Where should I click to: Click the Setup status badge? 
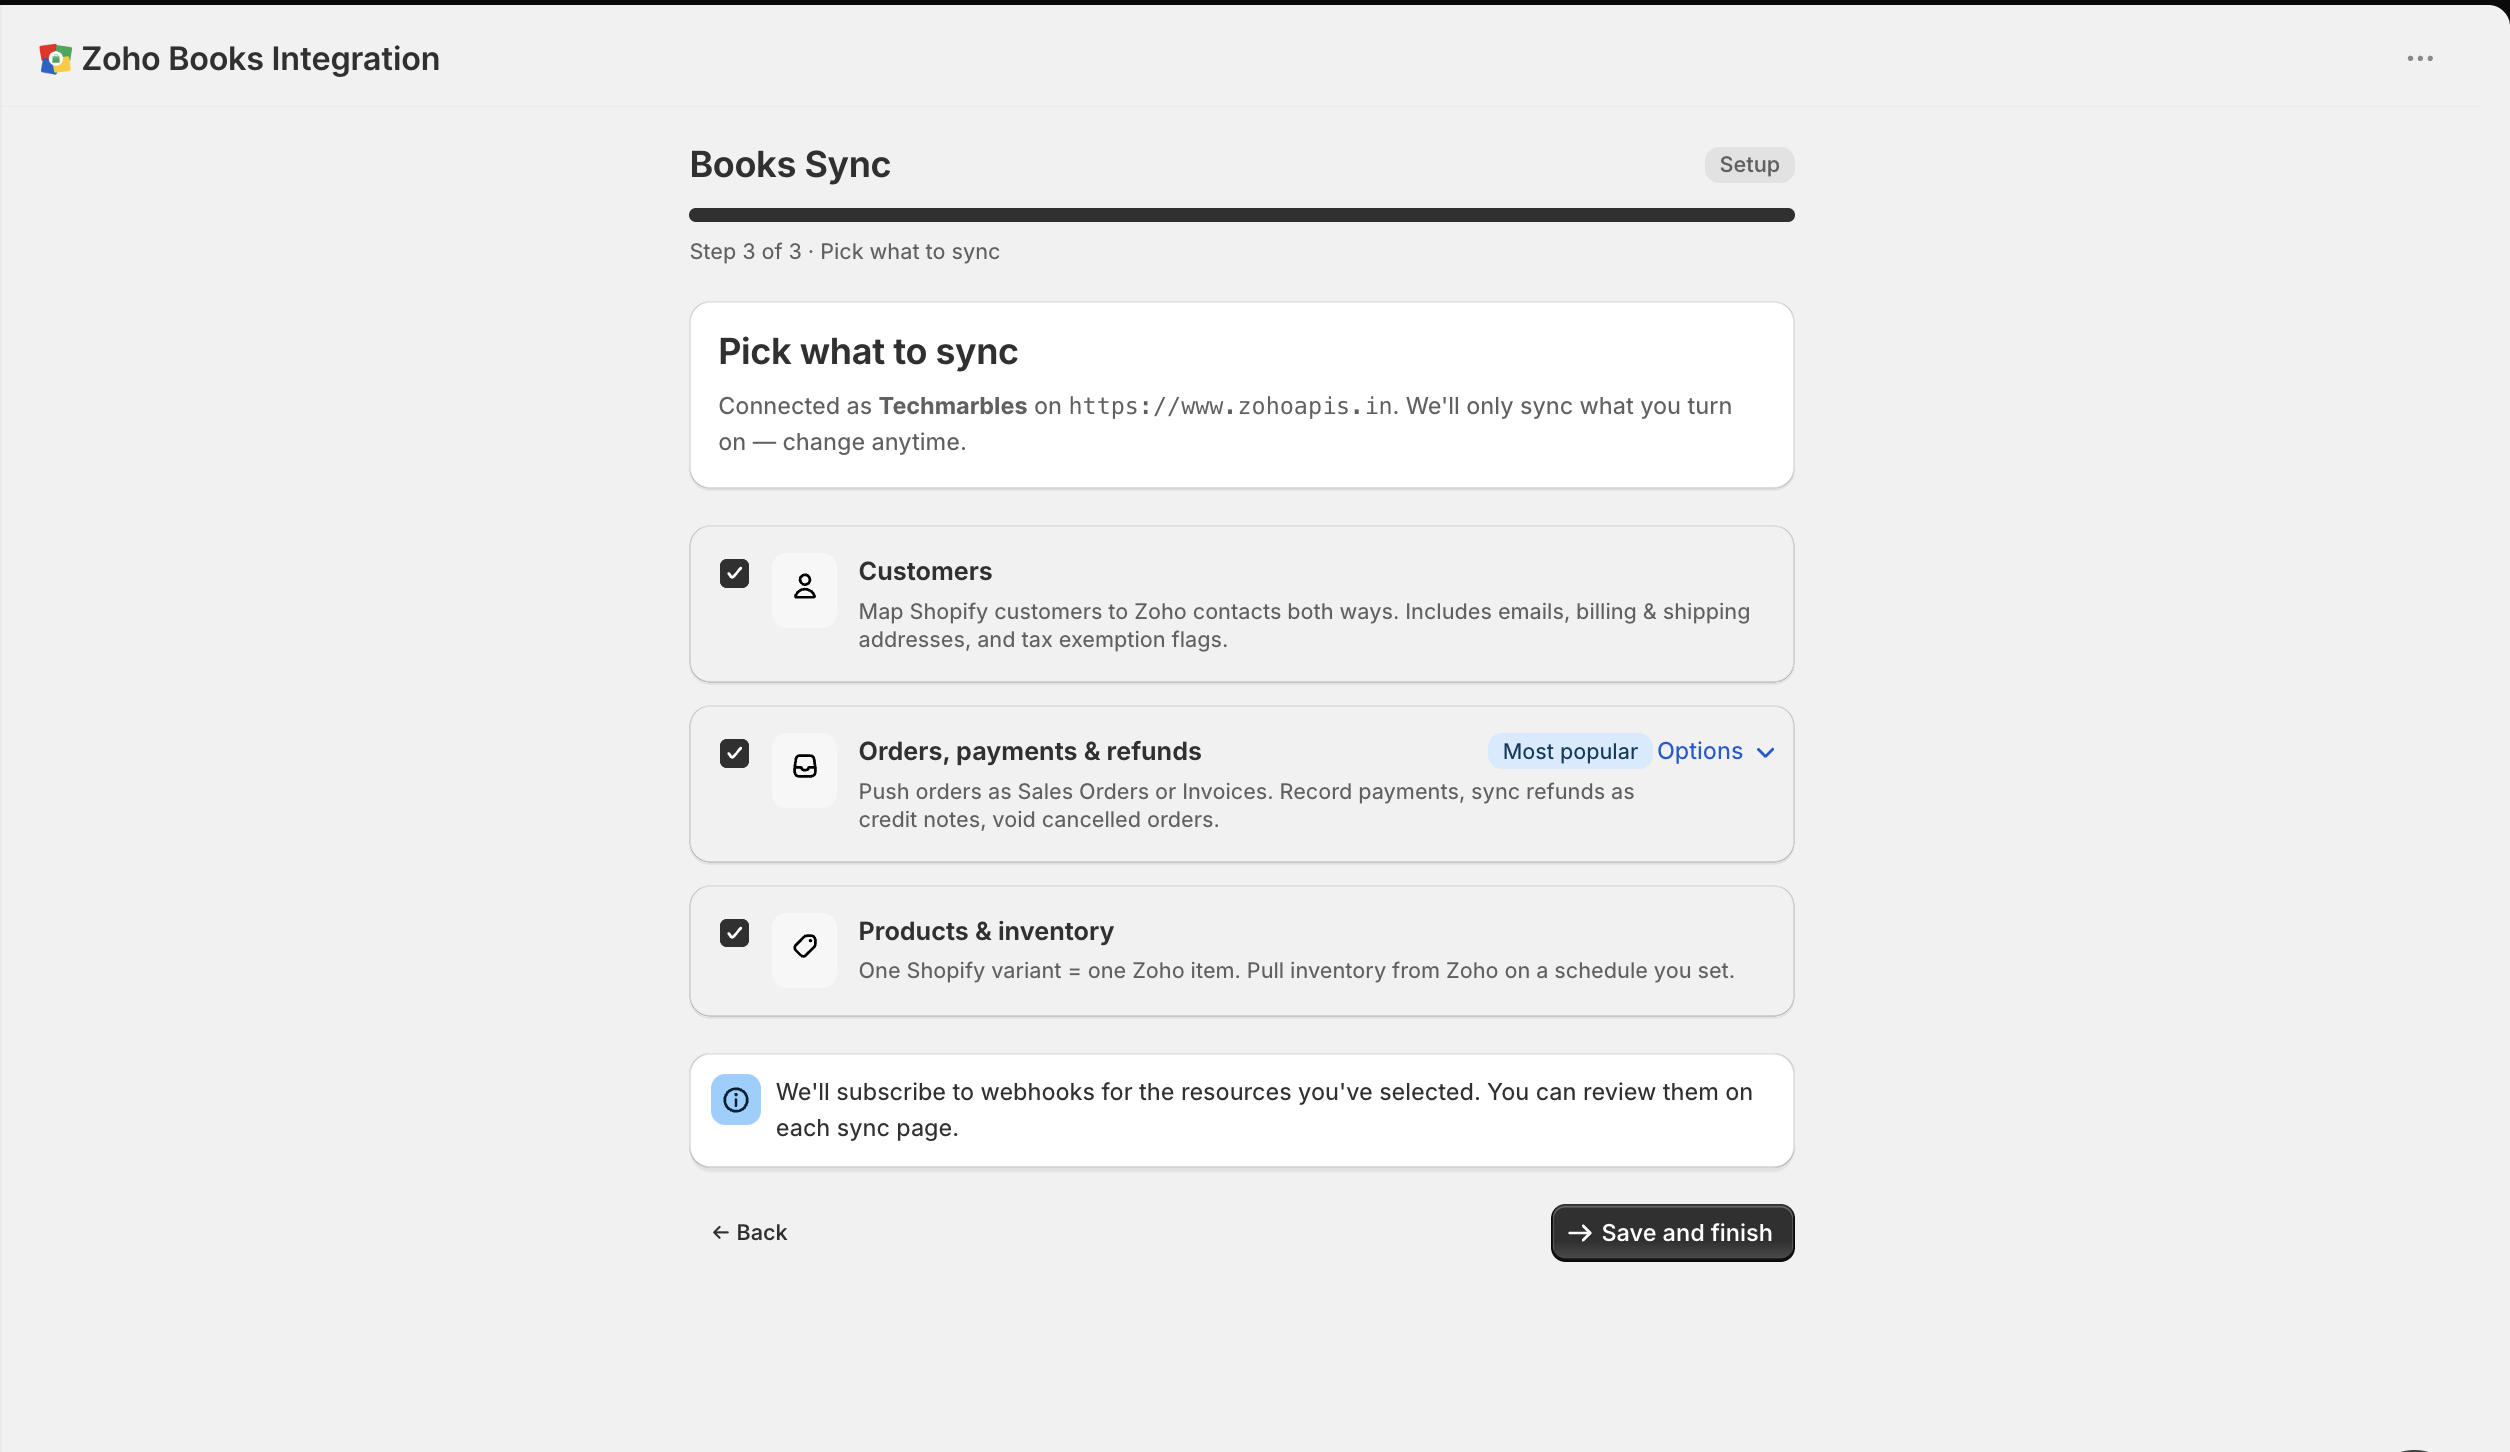[1749, 165]
